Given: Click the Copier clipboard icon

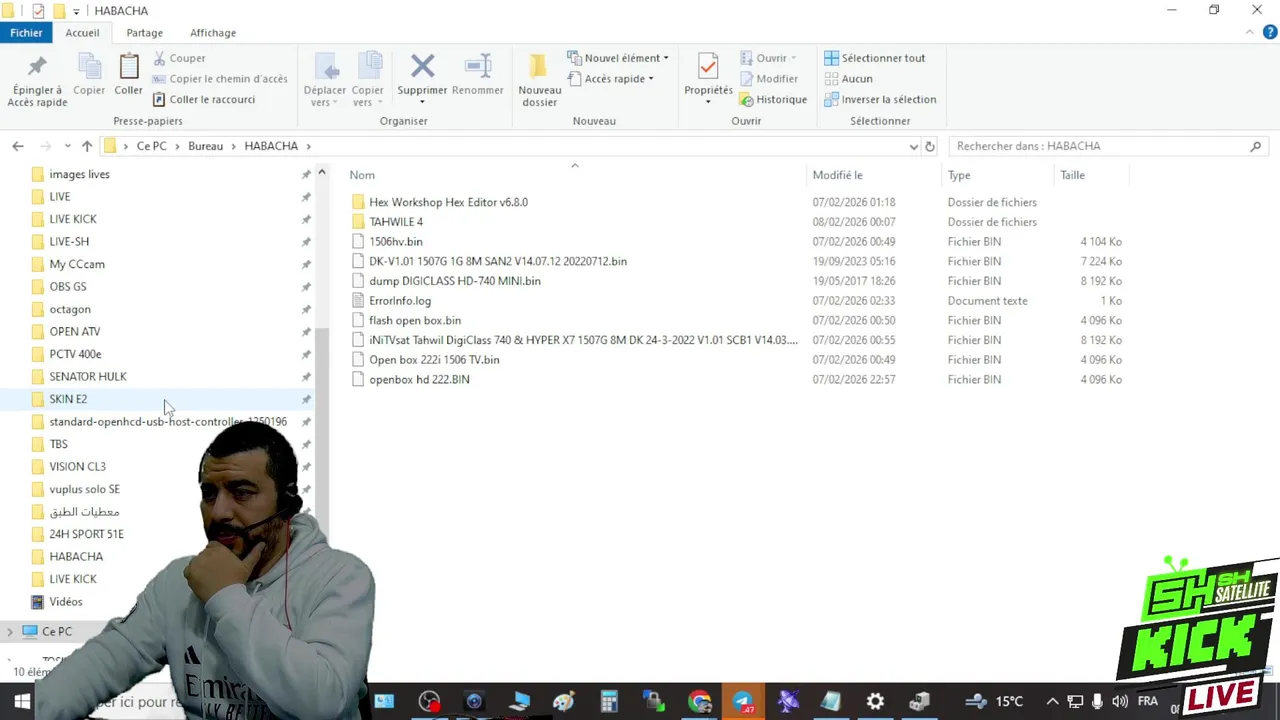Looking at the screenshot, I should tap(89, 67).
